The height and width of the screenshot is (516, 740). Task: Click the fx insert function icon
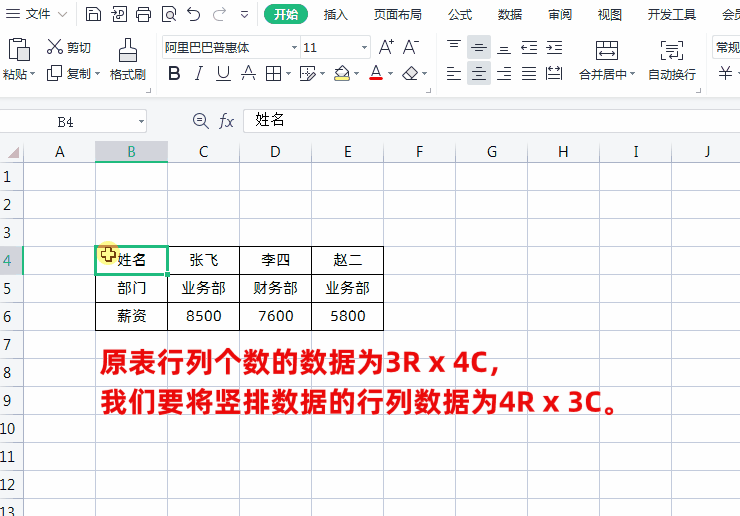click(226, 121)
